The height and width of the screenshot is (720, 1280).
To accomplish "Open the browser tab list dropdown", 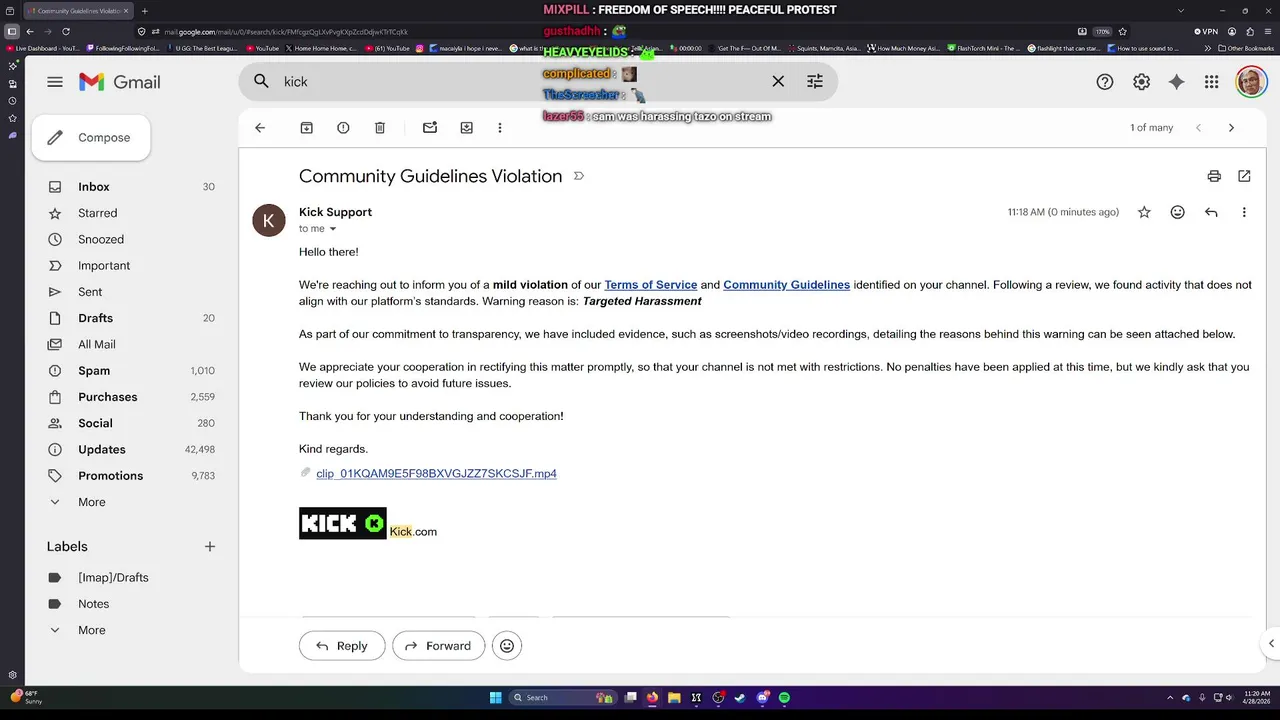I will click(1181, 10).
